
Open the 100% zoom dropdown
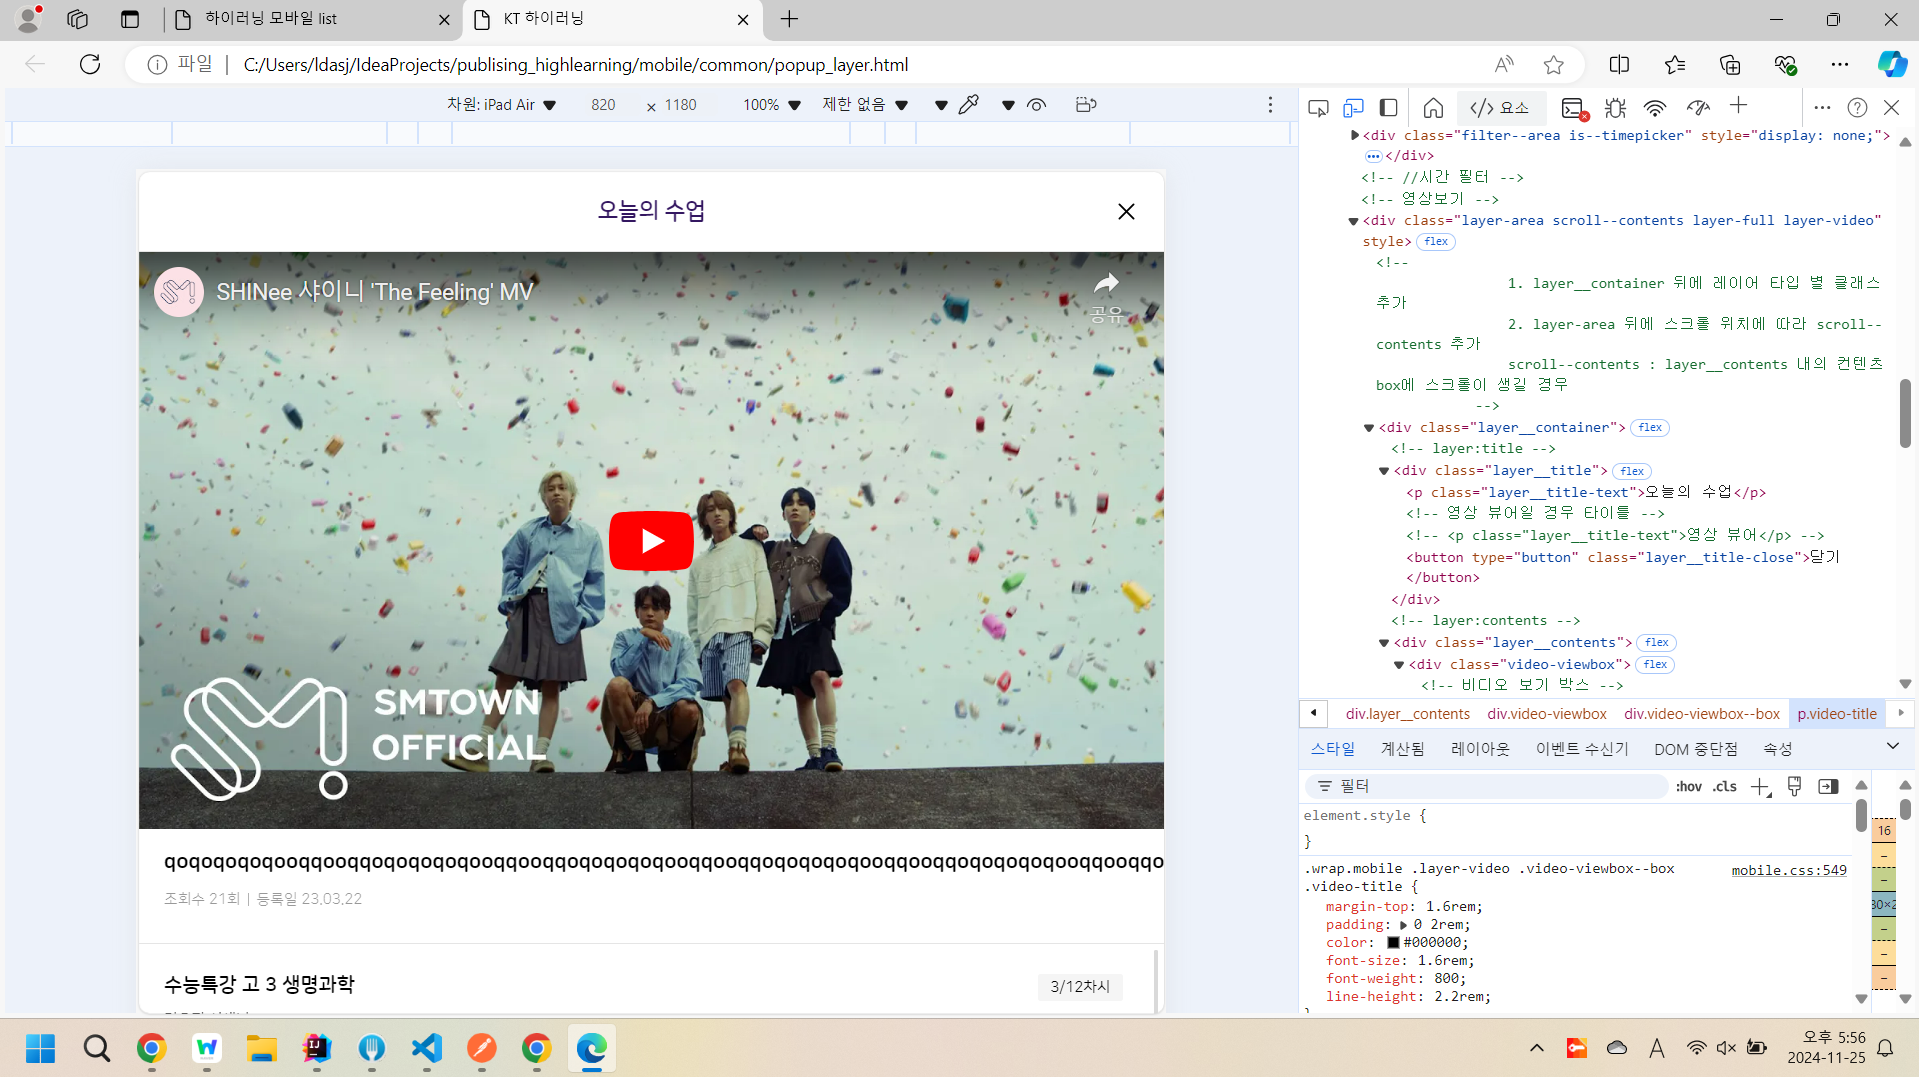click(x=771, y=105)
